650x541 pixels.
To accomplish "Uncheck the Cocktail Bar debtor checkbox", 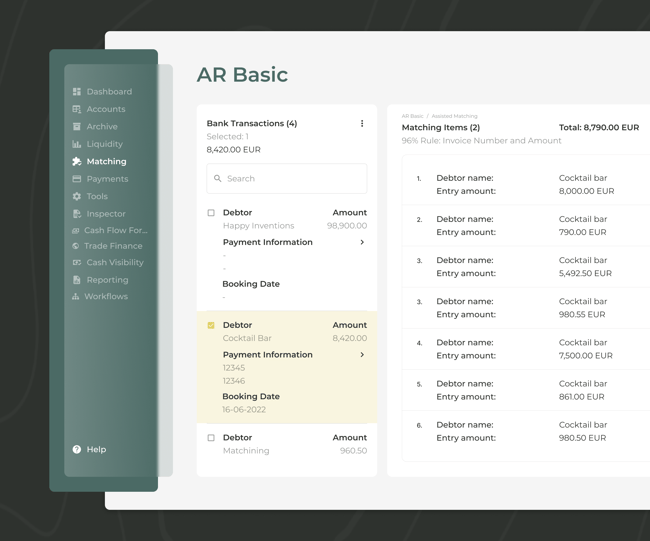I will (211, 325).
